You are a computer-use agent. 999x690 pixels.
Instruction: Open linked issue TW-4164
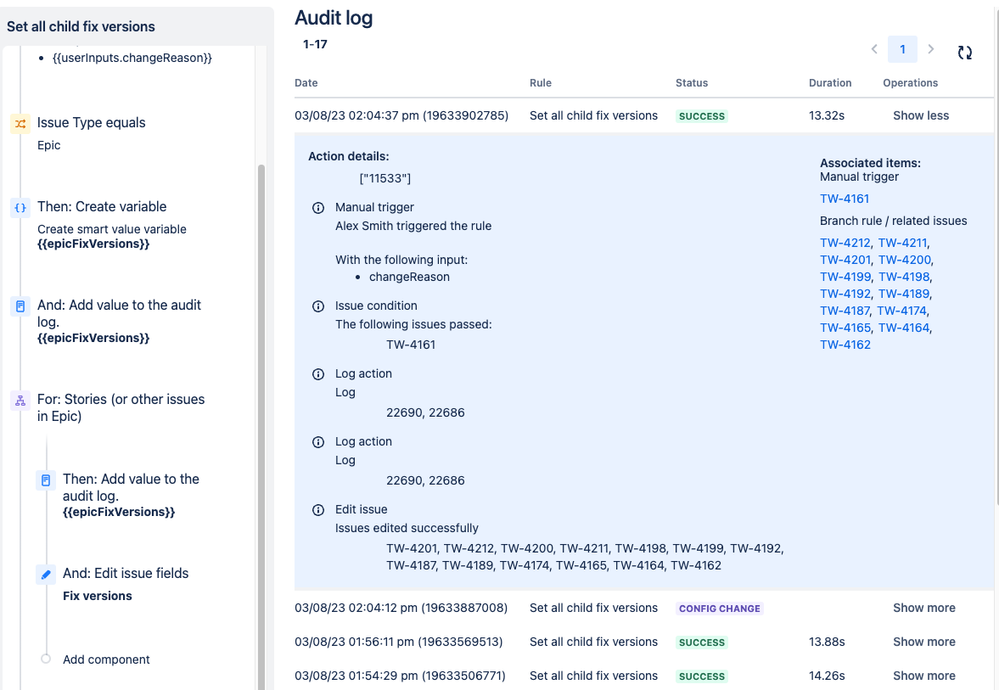pyautogui.click(x=904, y=327)
